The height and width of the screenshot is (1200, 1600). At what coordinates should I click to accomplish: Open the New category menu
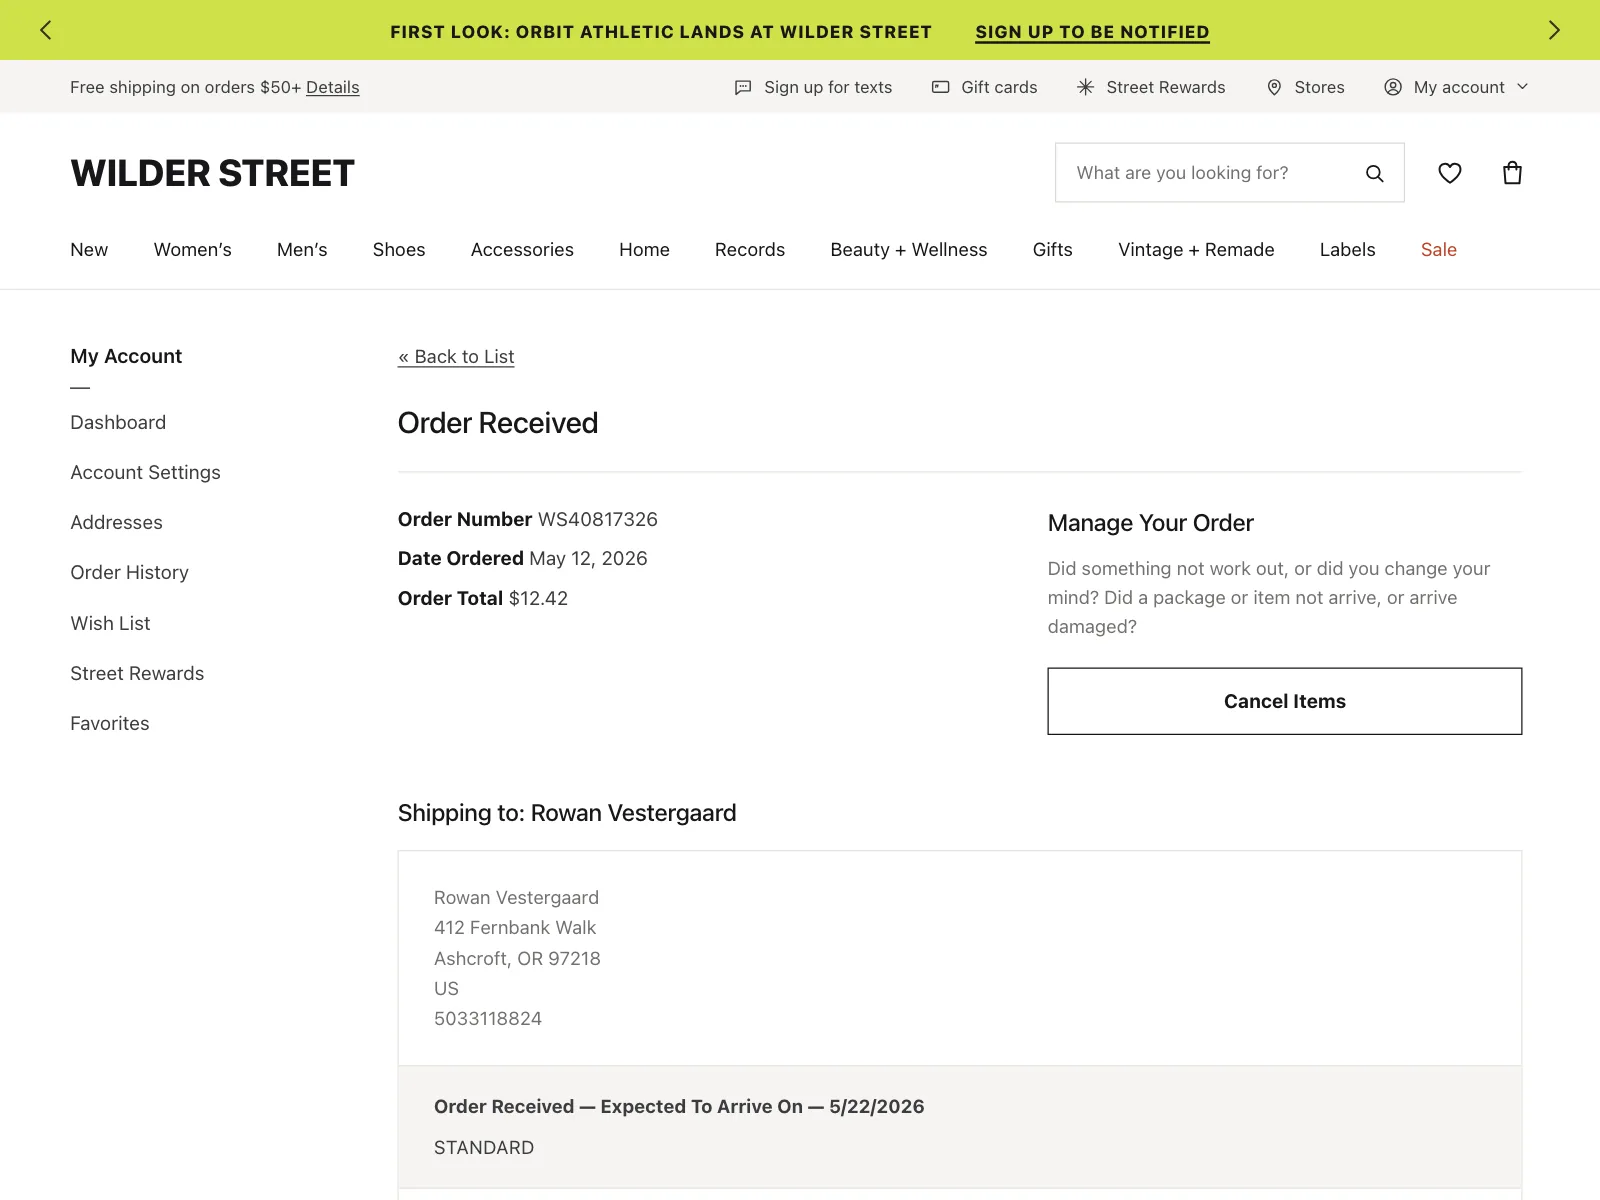[89, 250]
